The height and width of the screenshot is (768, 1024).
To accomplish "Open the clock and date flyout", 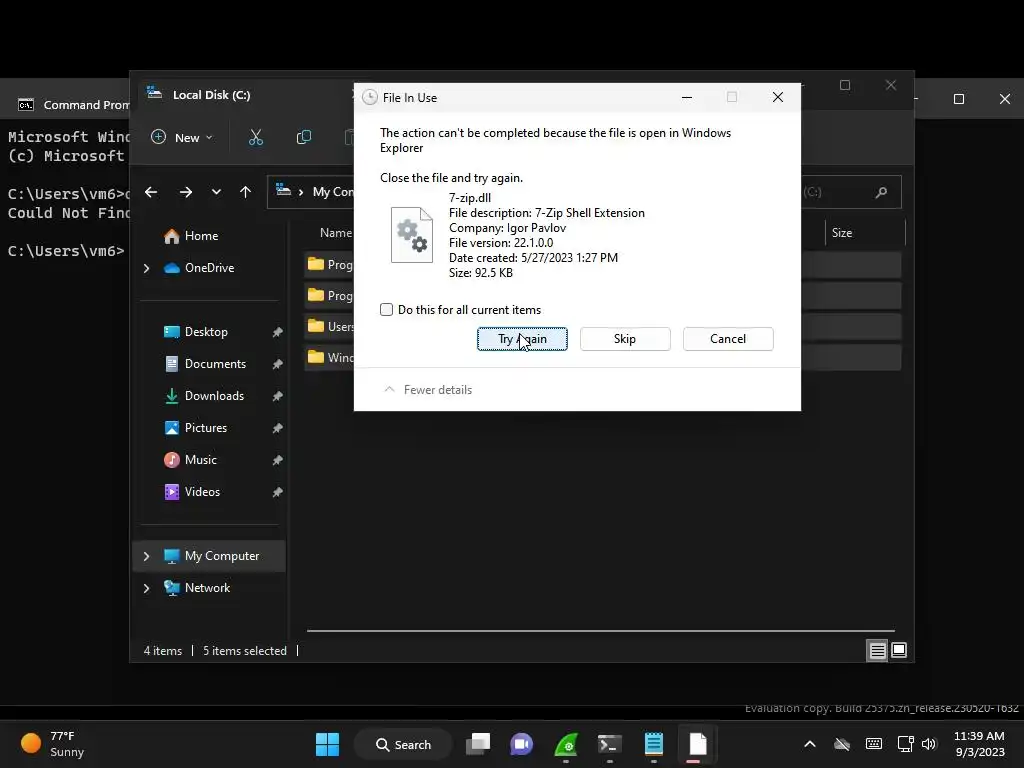I will point(980,744).
